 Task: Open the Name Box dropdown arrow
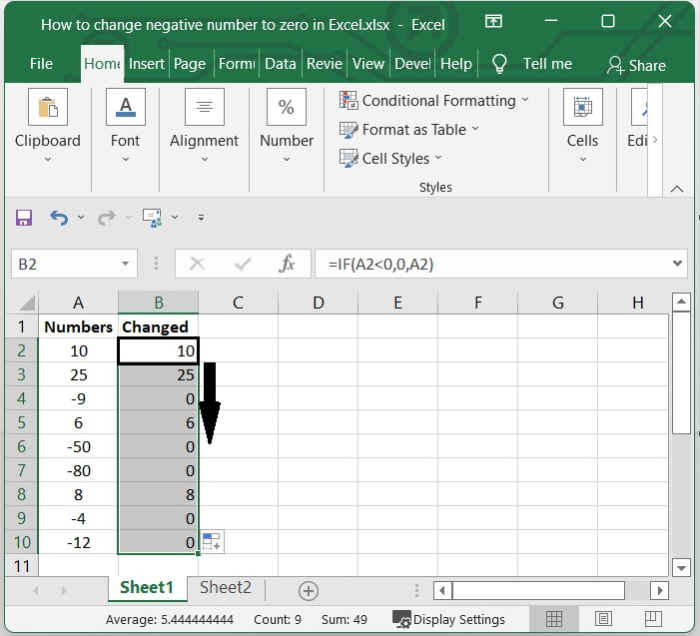click(x=125, y=264)
